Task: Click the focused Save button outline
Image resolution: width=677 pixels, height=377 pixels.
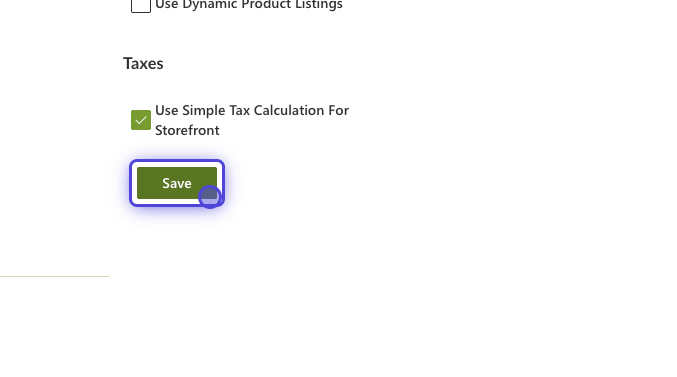Action: tap(177, 183)
